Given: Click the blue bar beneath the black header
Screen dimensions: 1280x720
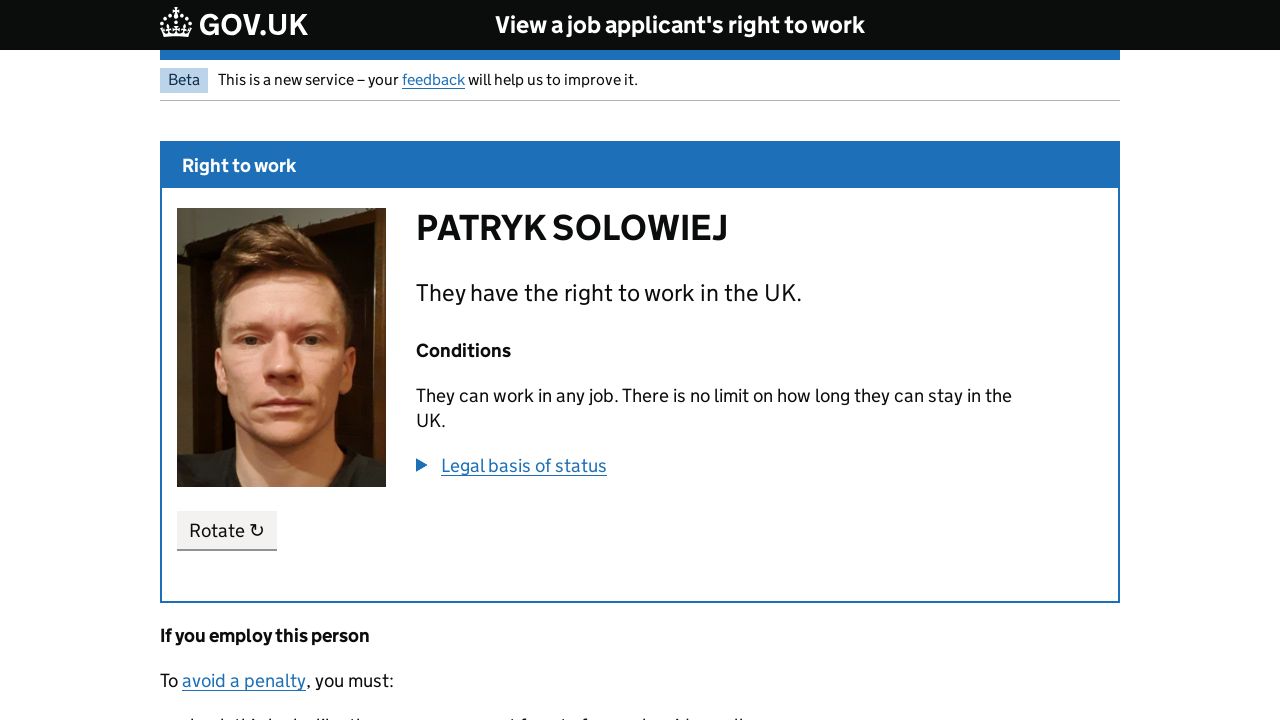Looking at the screenshot, I should tap(640, 55).
